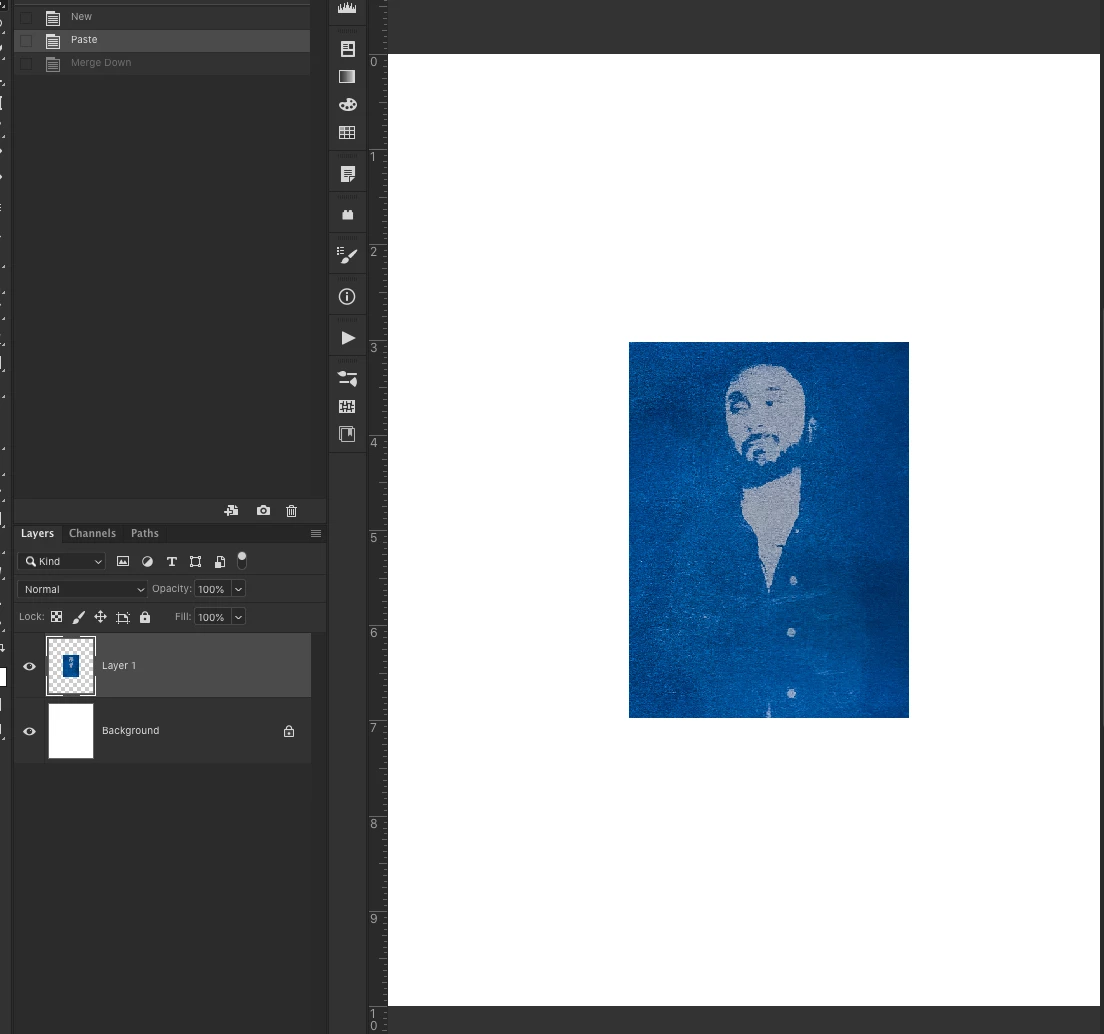Select the Merge Down history state

click(162, 63)
